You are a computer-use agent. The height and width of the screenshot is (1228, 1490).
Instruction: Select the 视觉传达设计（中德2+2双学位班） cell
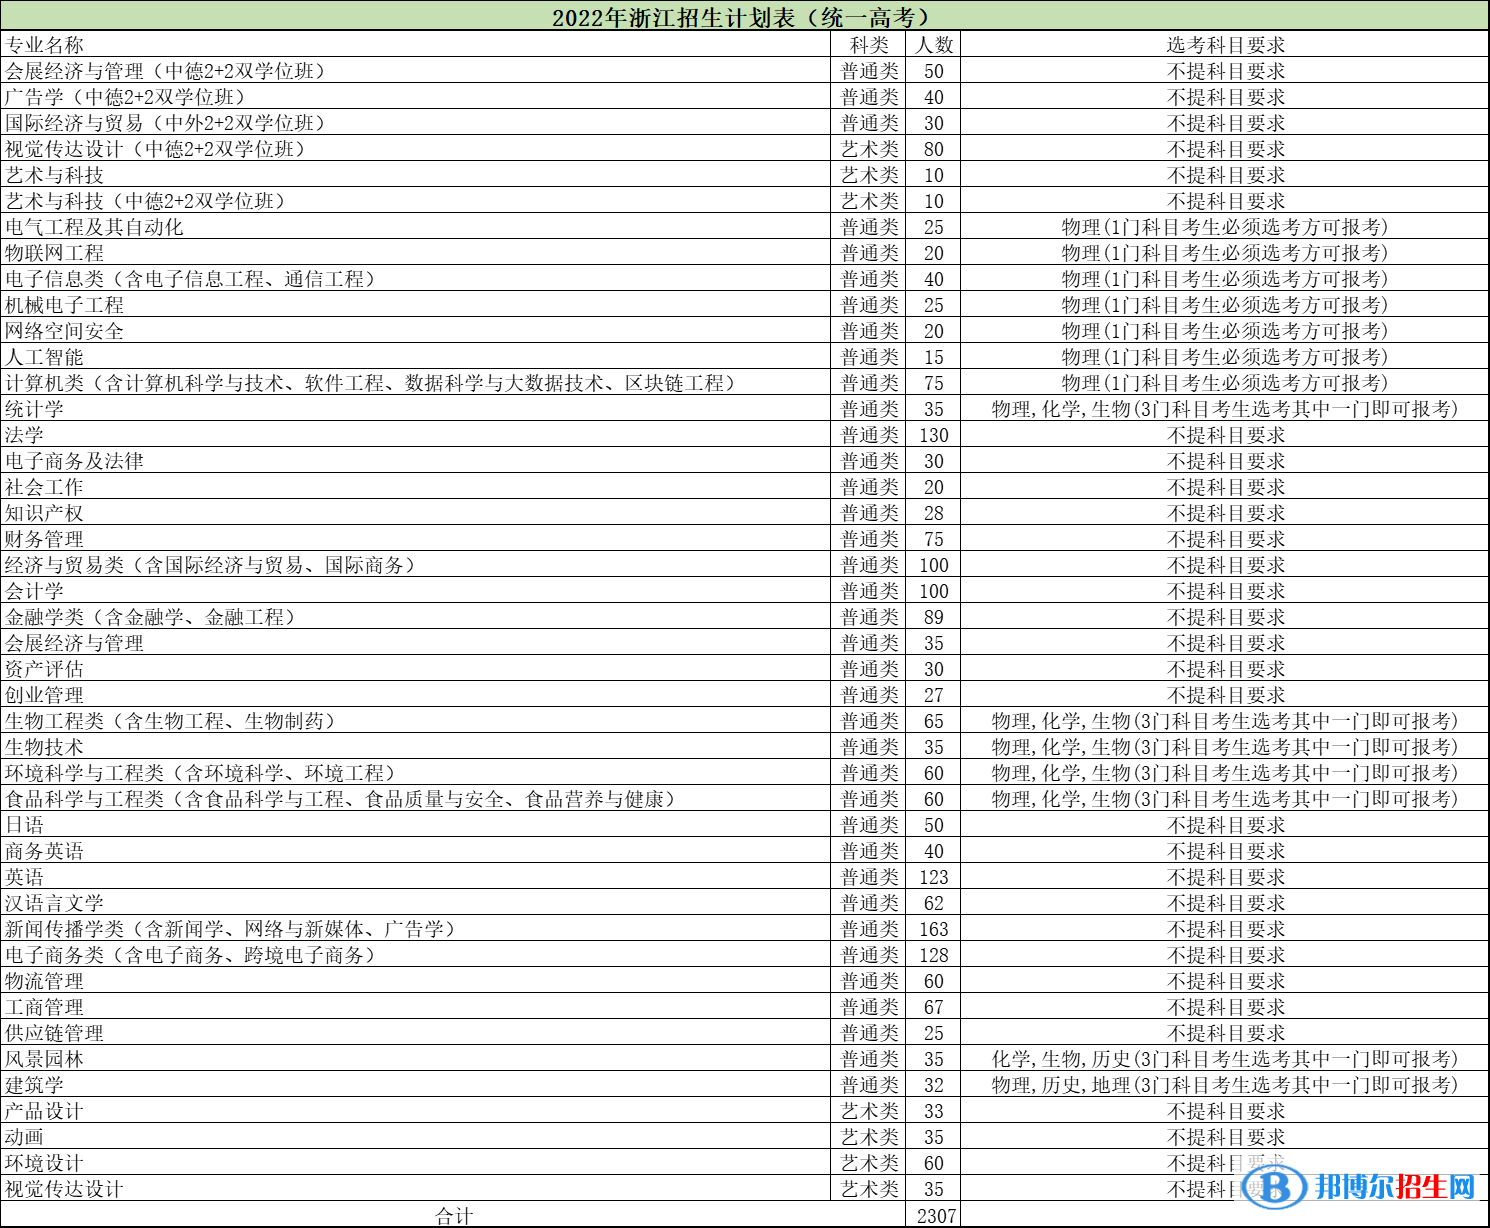click(x=416, y=148)
